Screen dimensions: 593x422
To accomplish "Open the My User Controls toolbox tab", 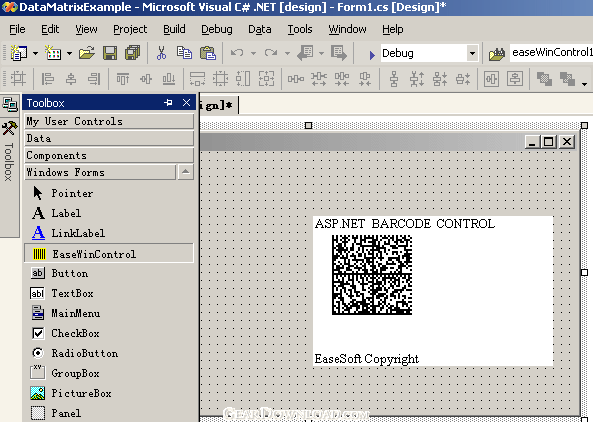I will [109, 121].
